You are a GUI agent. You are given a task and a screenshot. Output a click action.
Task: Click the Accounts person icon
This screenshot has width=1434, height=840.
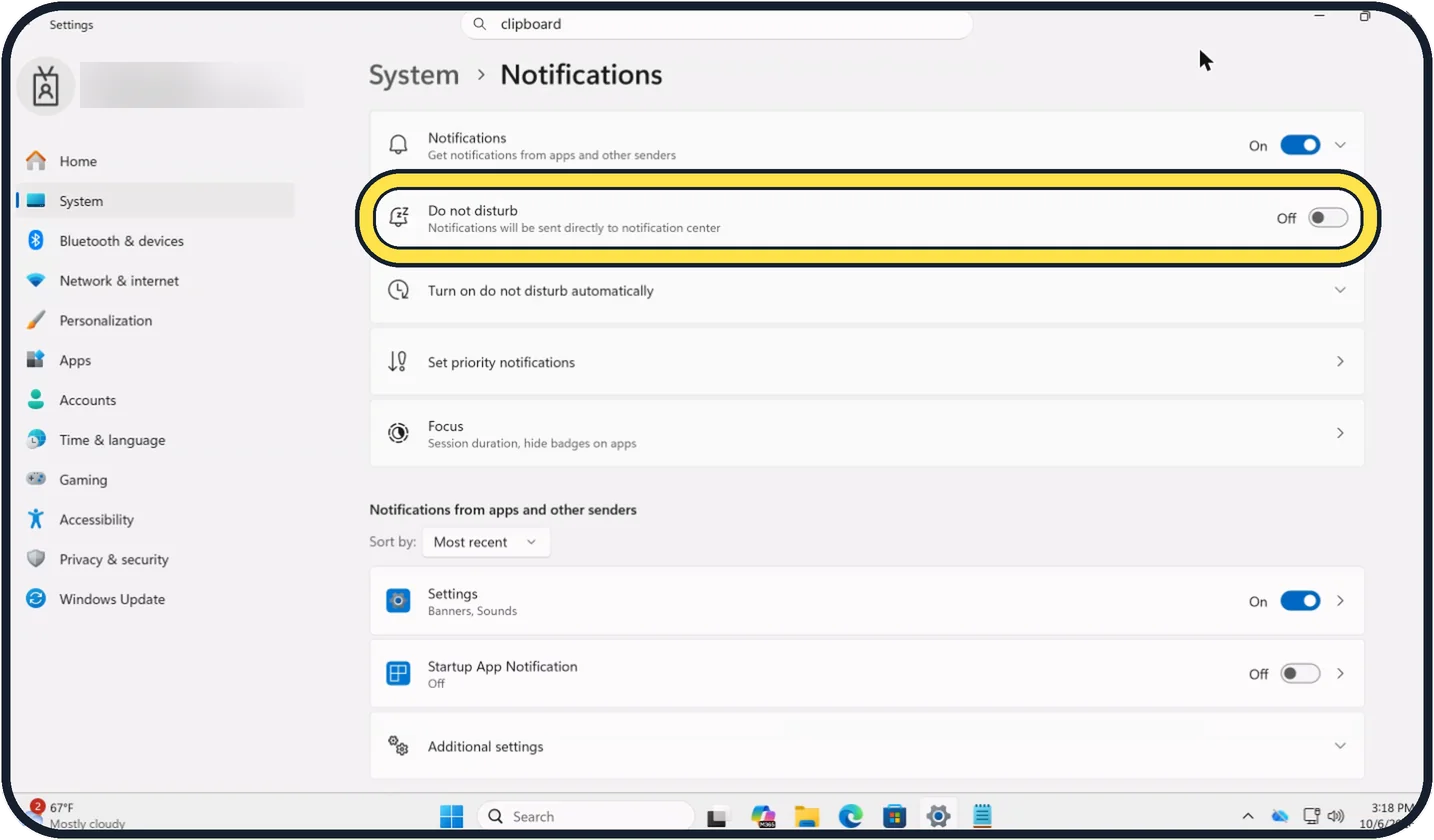pyautogui.click(x=36, y=400)
